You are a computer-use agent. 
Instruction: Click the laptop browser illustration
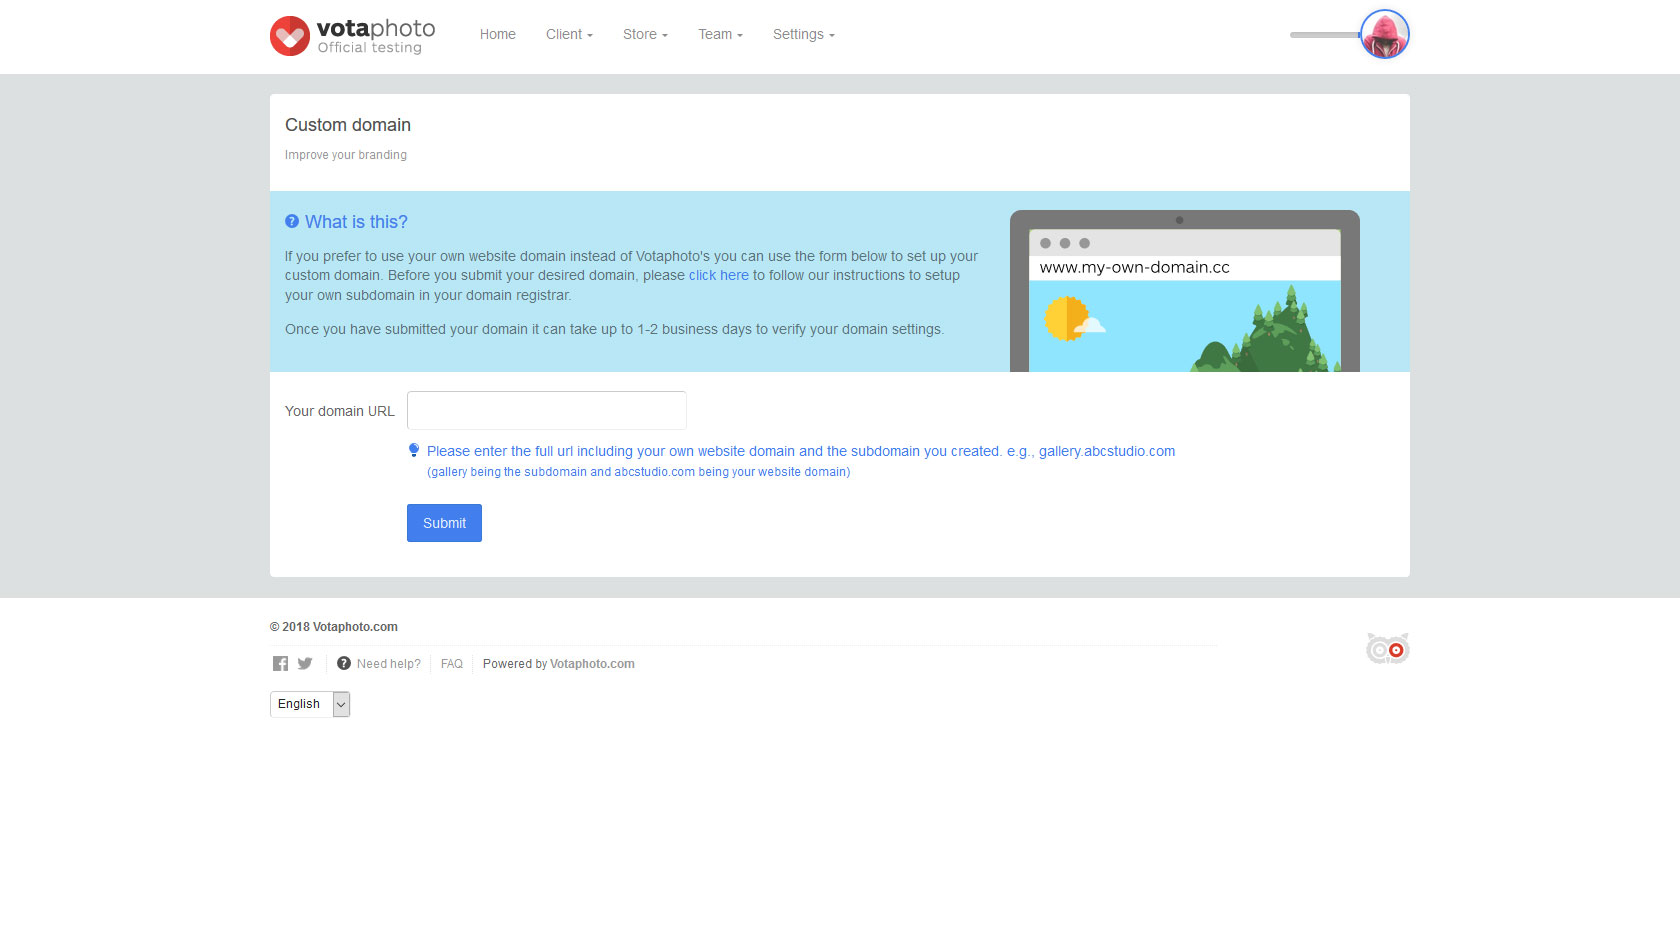coord(1185,291)
